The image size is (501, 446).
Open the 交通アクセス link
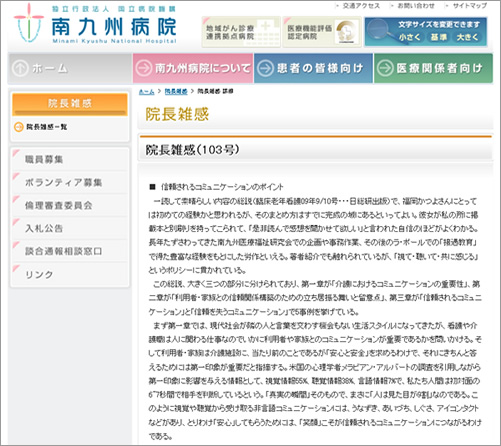click(361, 6)
